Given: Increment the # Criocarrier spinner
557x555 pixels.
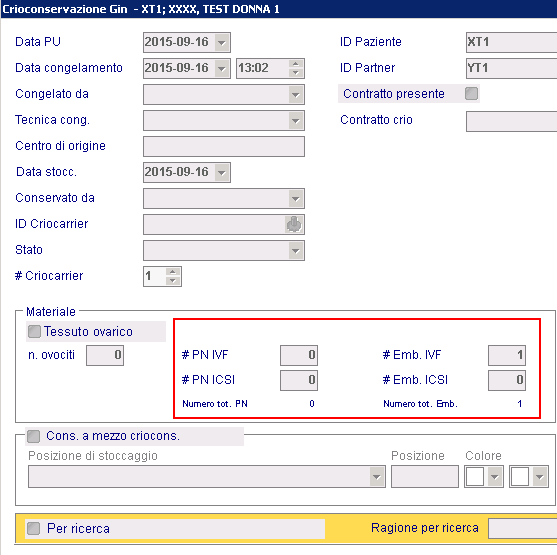Looking at the screenshot, I should coord(173,272).
